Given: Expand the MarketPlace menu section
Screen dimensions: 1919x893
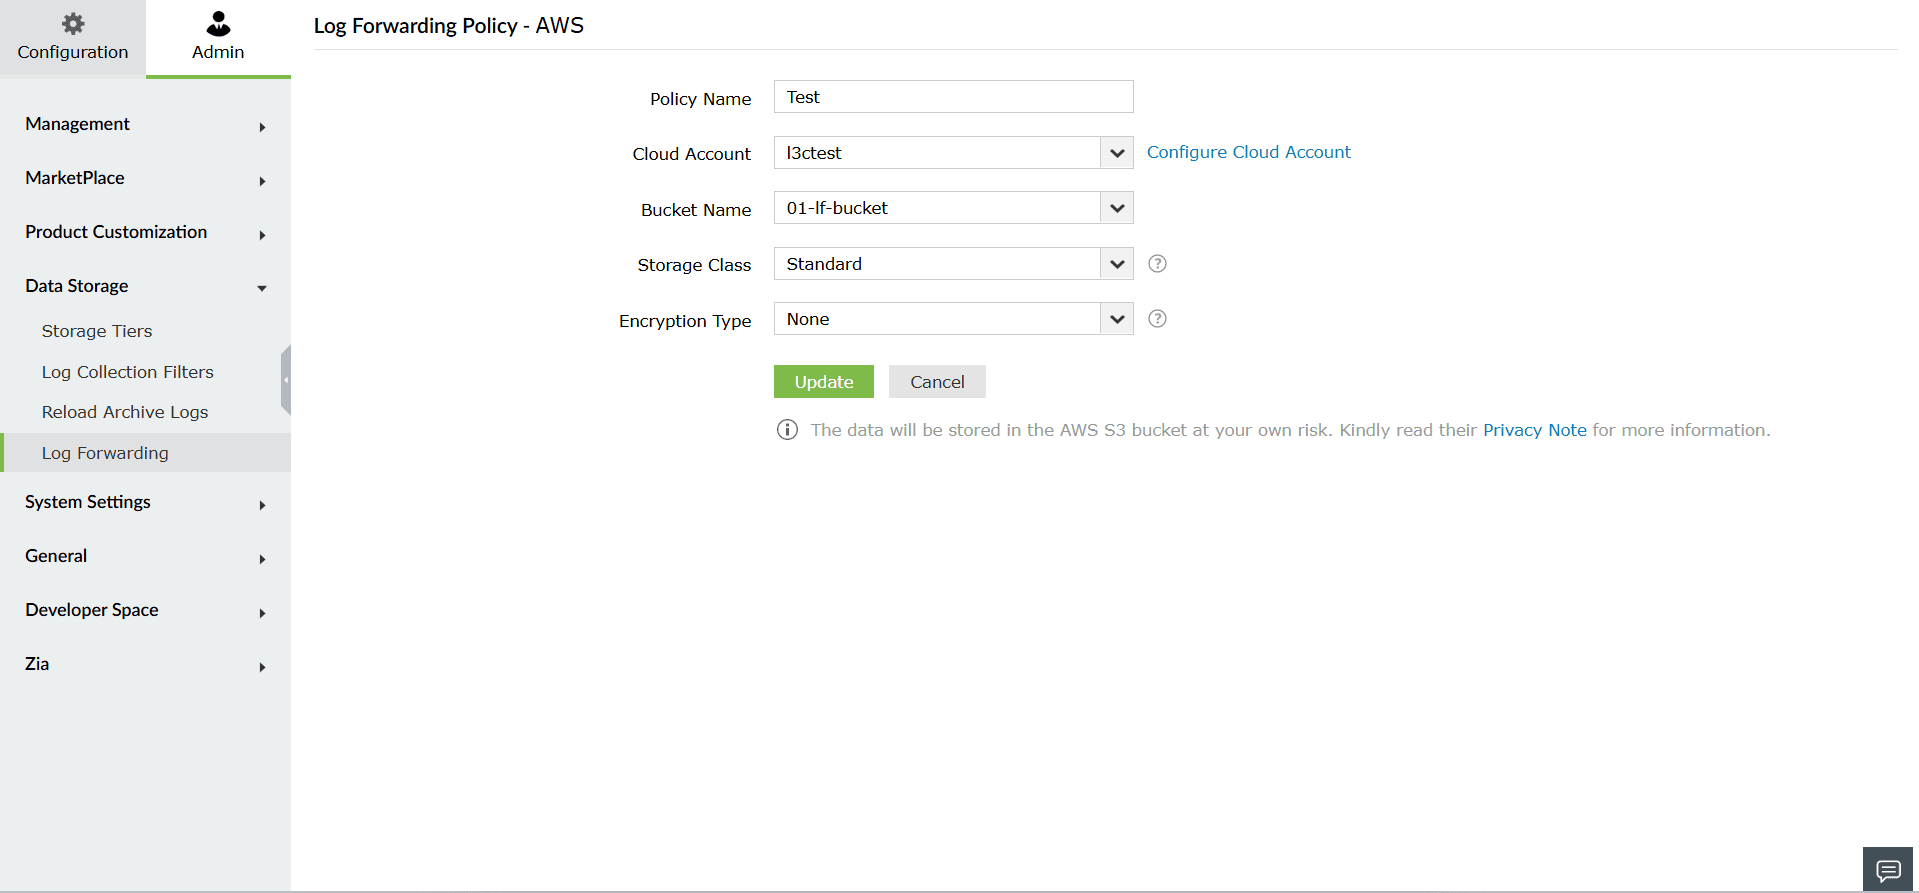Looking at the screenshot, I should [x=145, y=178].
